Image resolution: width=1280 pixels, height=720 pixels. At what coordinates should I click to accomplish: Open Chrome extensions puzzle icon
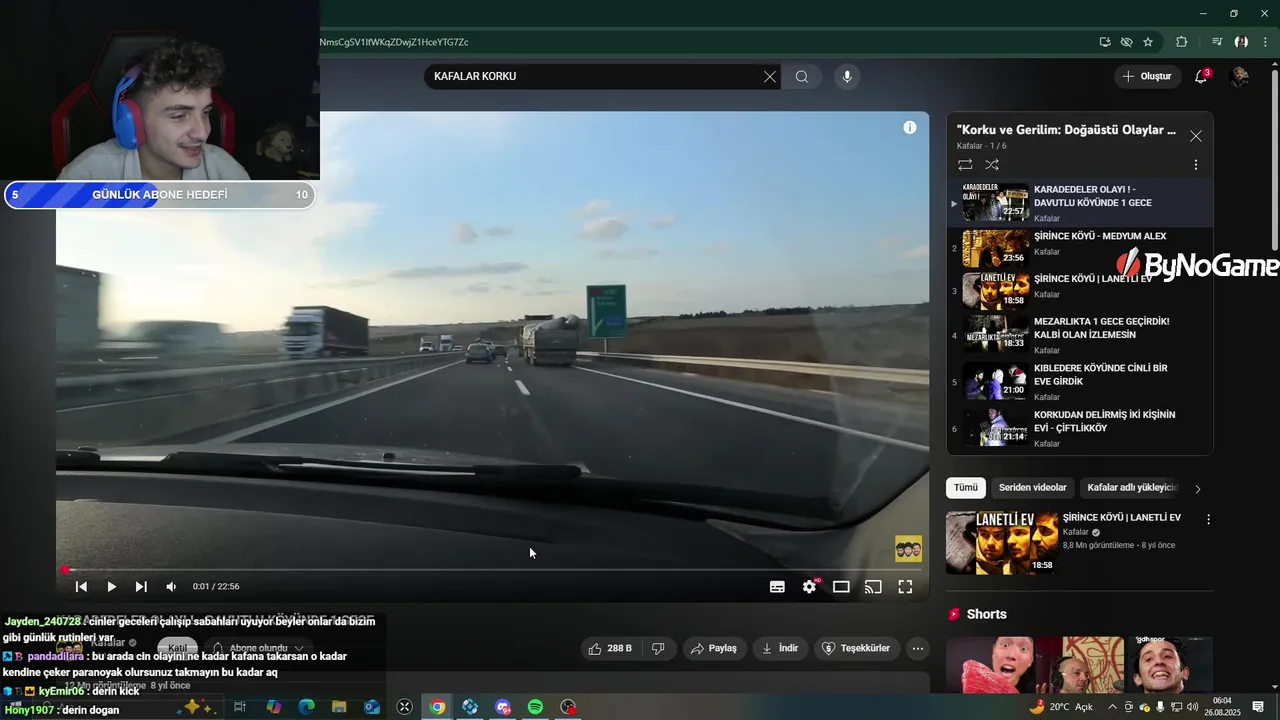(x=1182, y=42)
